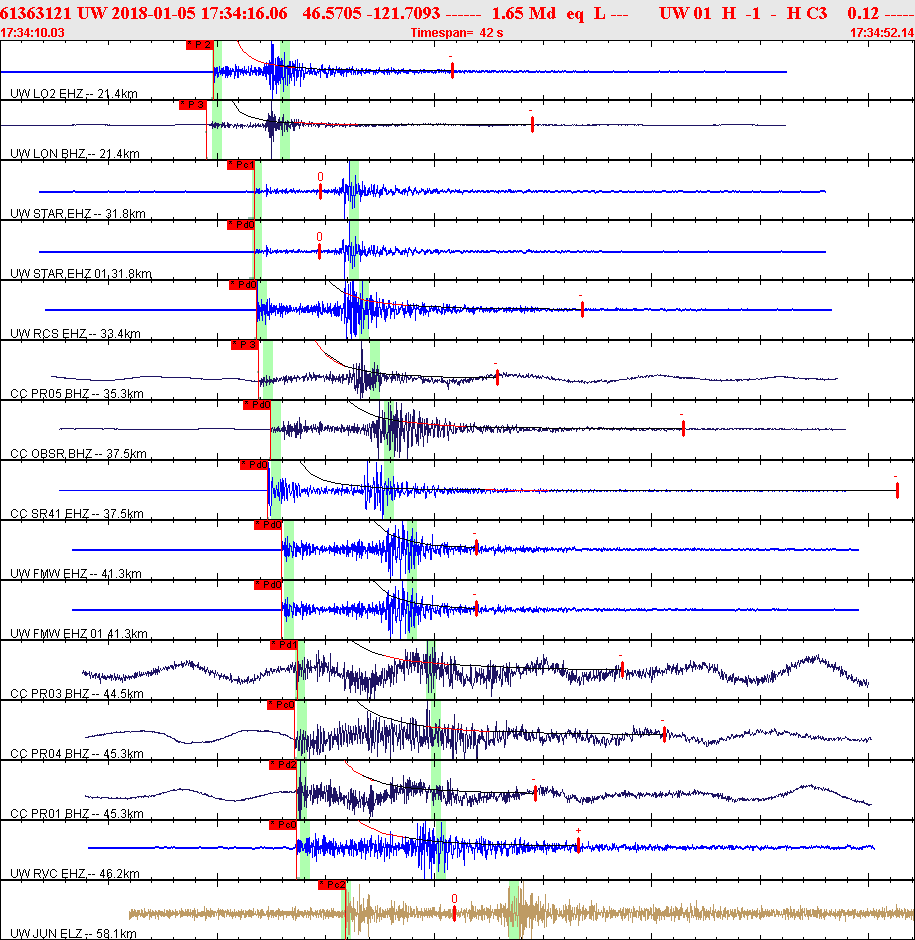Click the red coda marker on the RVC trace
The height and width of the screenshot is (940, 915).
tap(578, 845)
